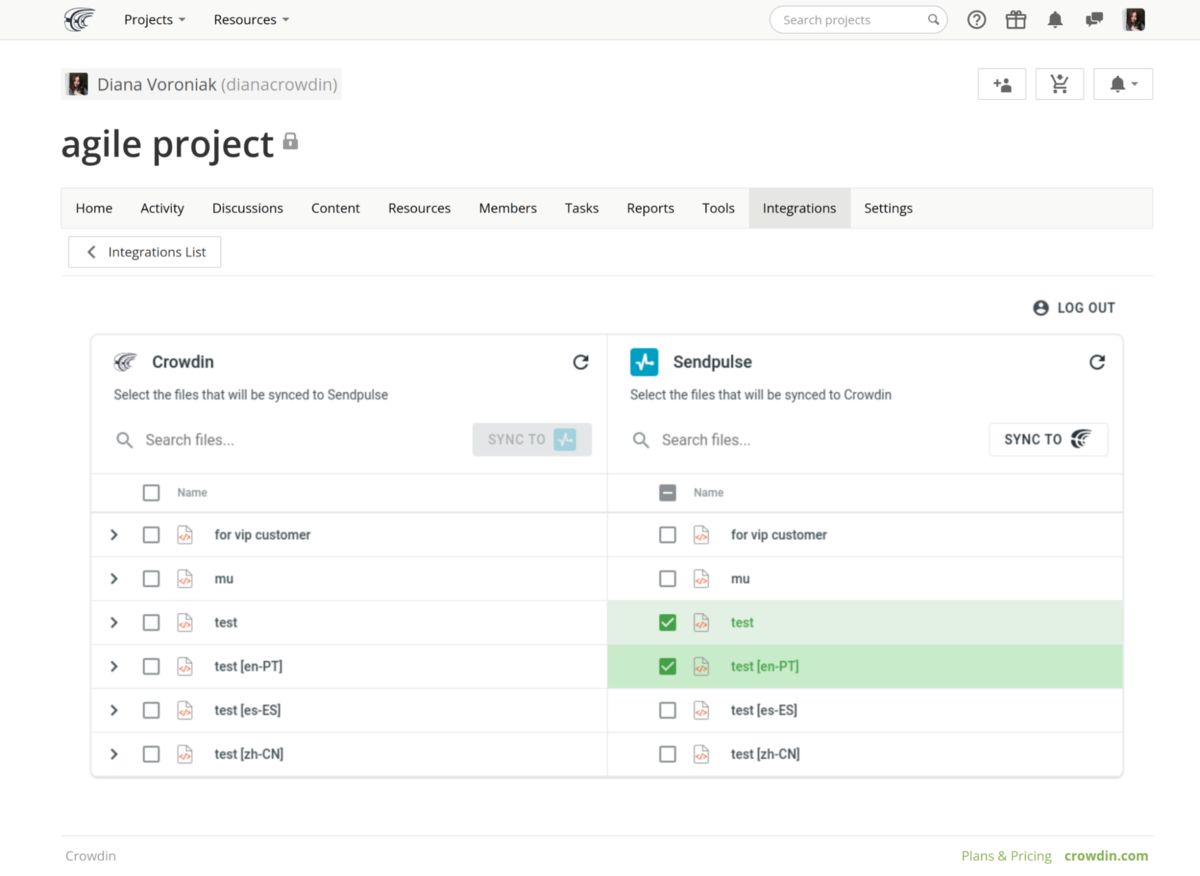Click file icon for Crowdin 'mu'

coord(185,579)
